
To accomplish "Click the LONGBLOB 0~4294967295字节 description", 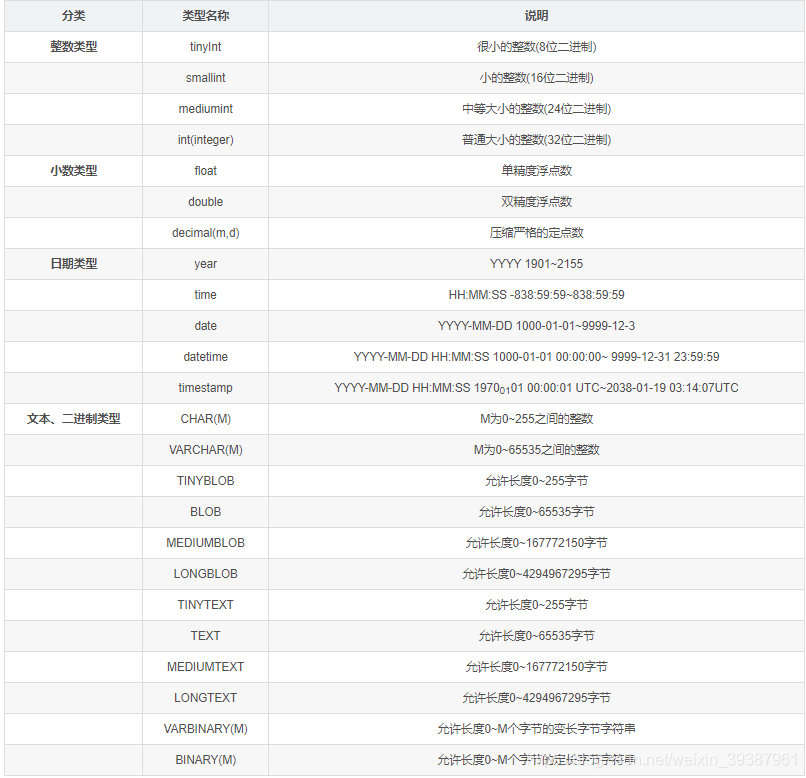I will pyautogui.click(x=536, y=574).
